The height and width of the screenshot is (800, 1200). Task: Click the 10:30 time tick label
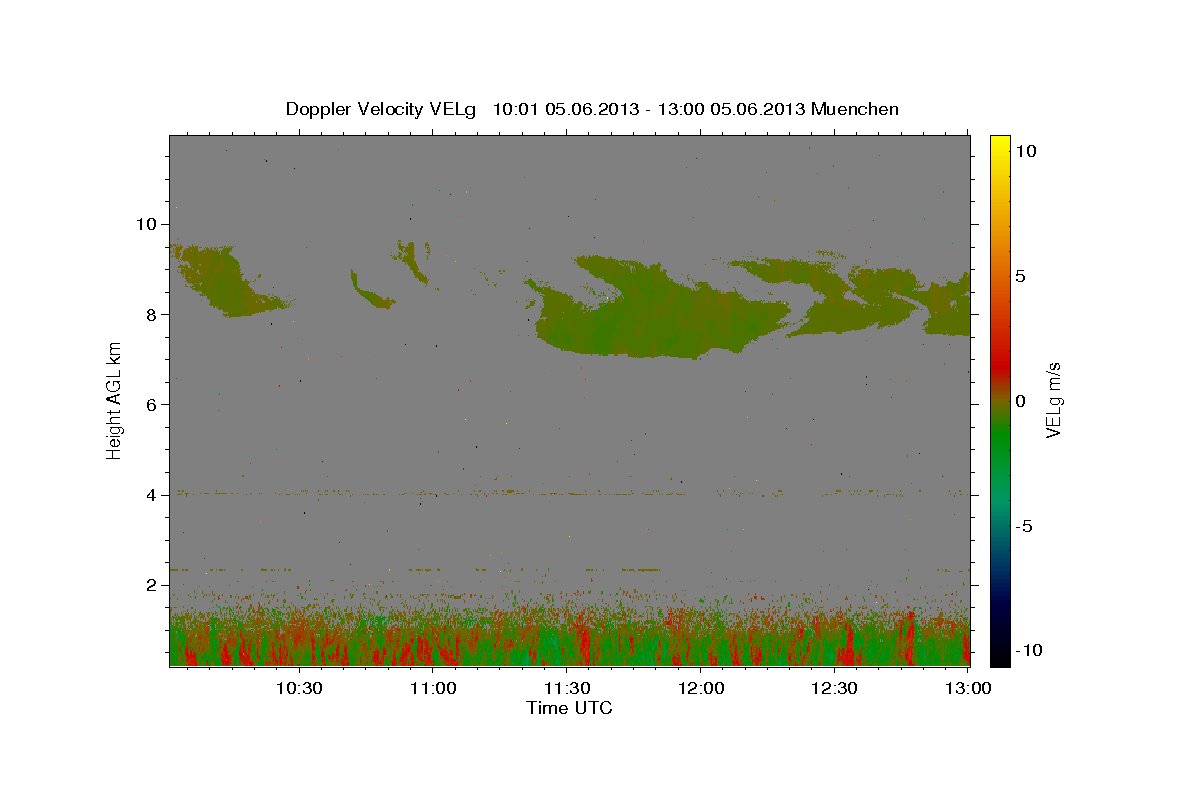pyautogui.click(x=299, y=689)
